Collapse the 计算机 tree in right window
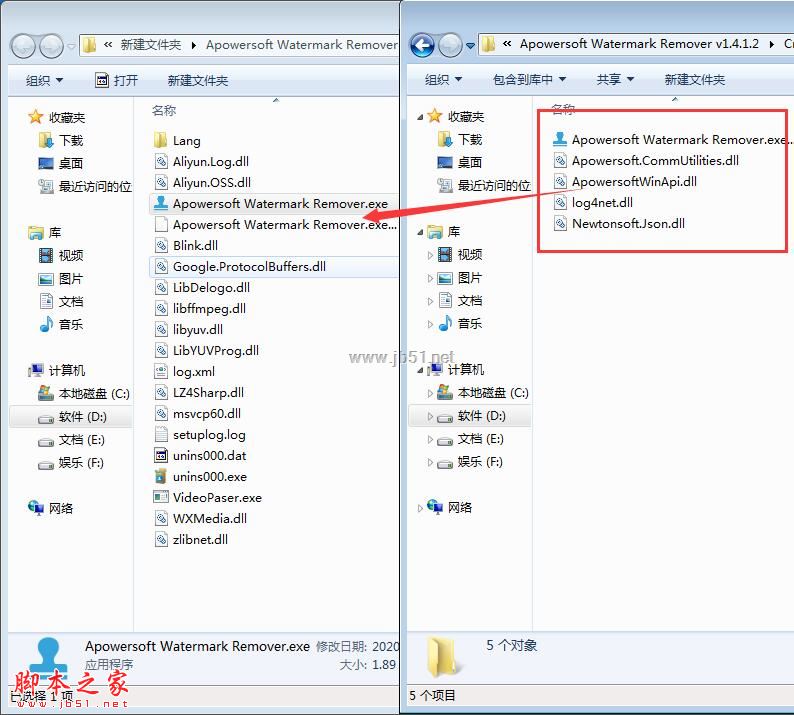 tap(420, 370)
